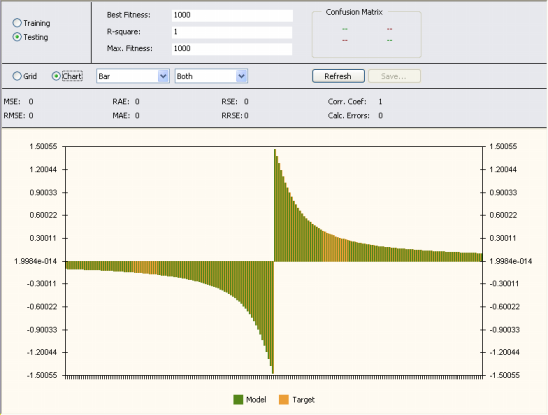This screenshot has width=548, height=415.
Task: Click the disabled Save button
Action: pyautogui.click(x=394, y=76)
